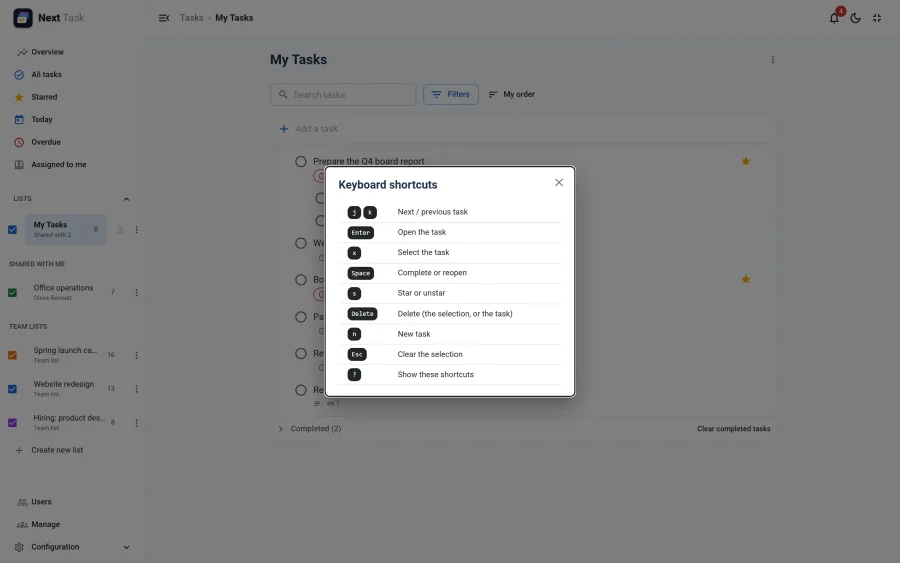
Task: Open Assigned to me
Action: (59, 165)
